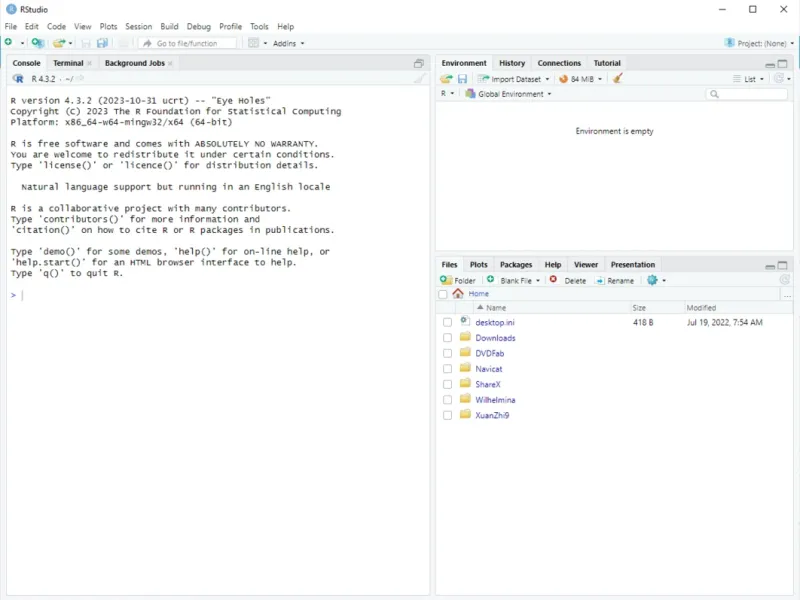Image resolution: width=800 pixels, height=600 pixels.
Task: Open the Wilhelmina folder link
Action: click(x=495, y=399)
